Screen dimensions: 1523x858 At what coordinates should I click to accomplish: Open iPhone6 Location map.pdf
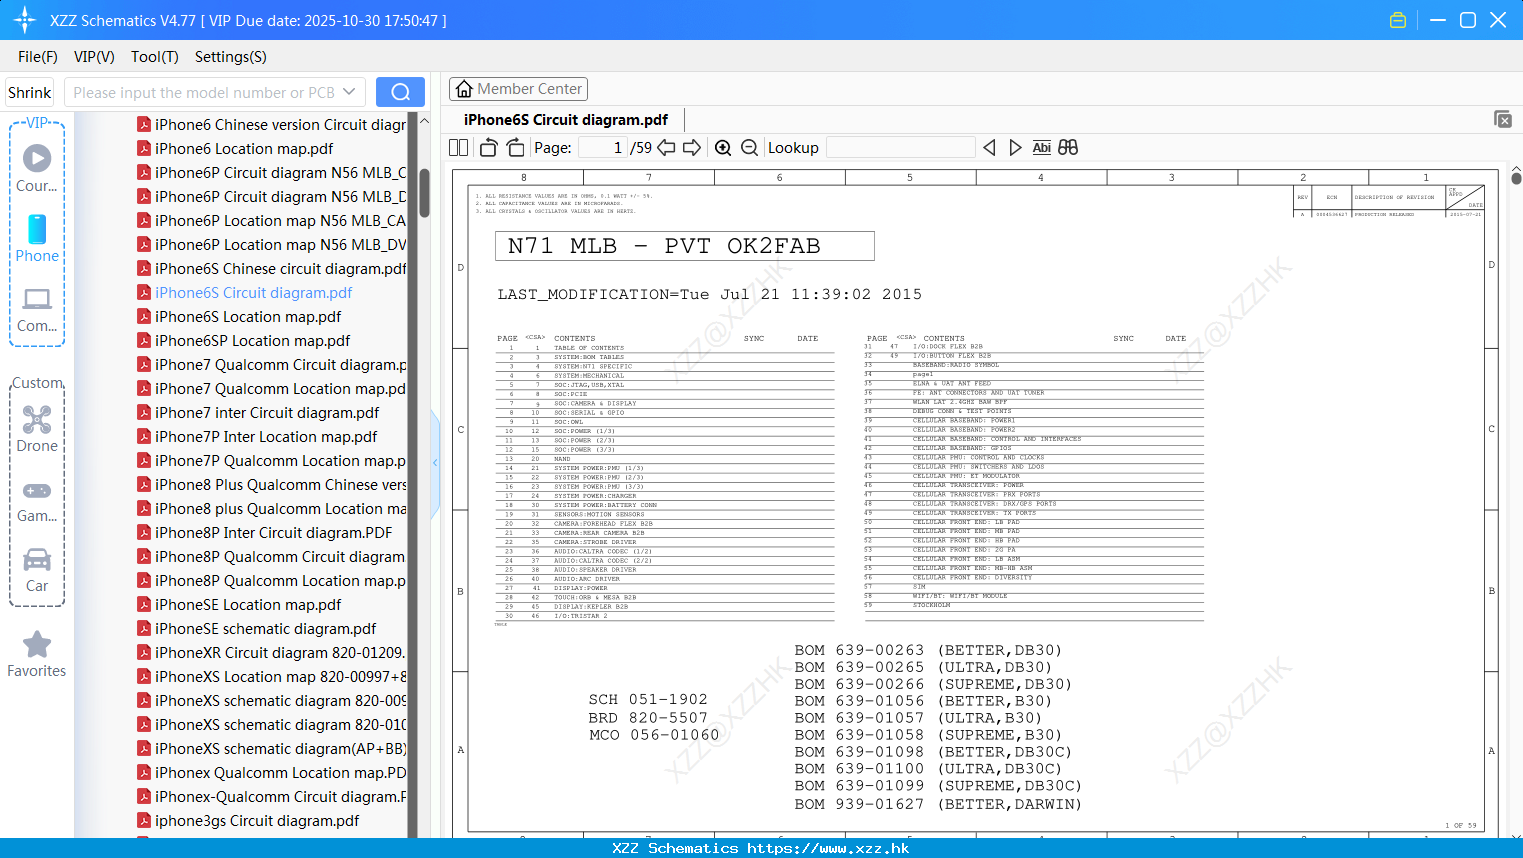tap(244, 149)
